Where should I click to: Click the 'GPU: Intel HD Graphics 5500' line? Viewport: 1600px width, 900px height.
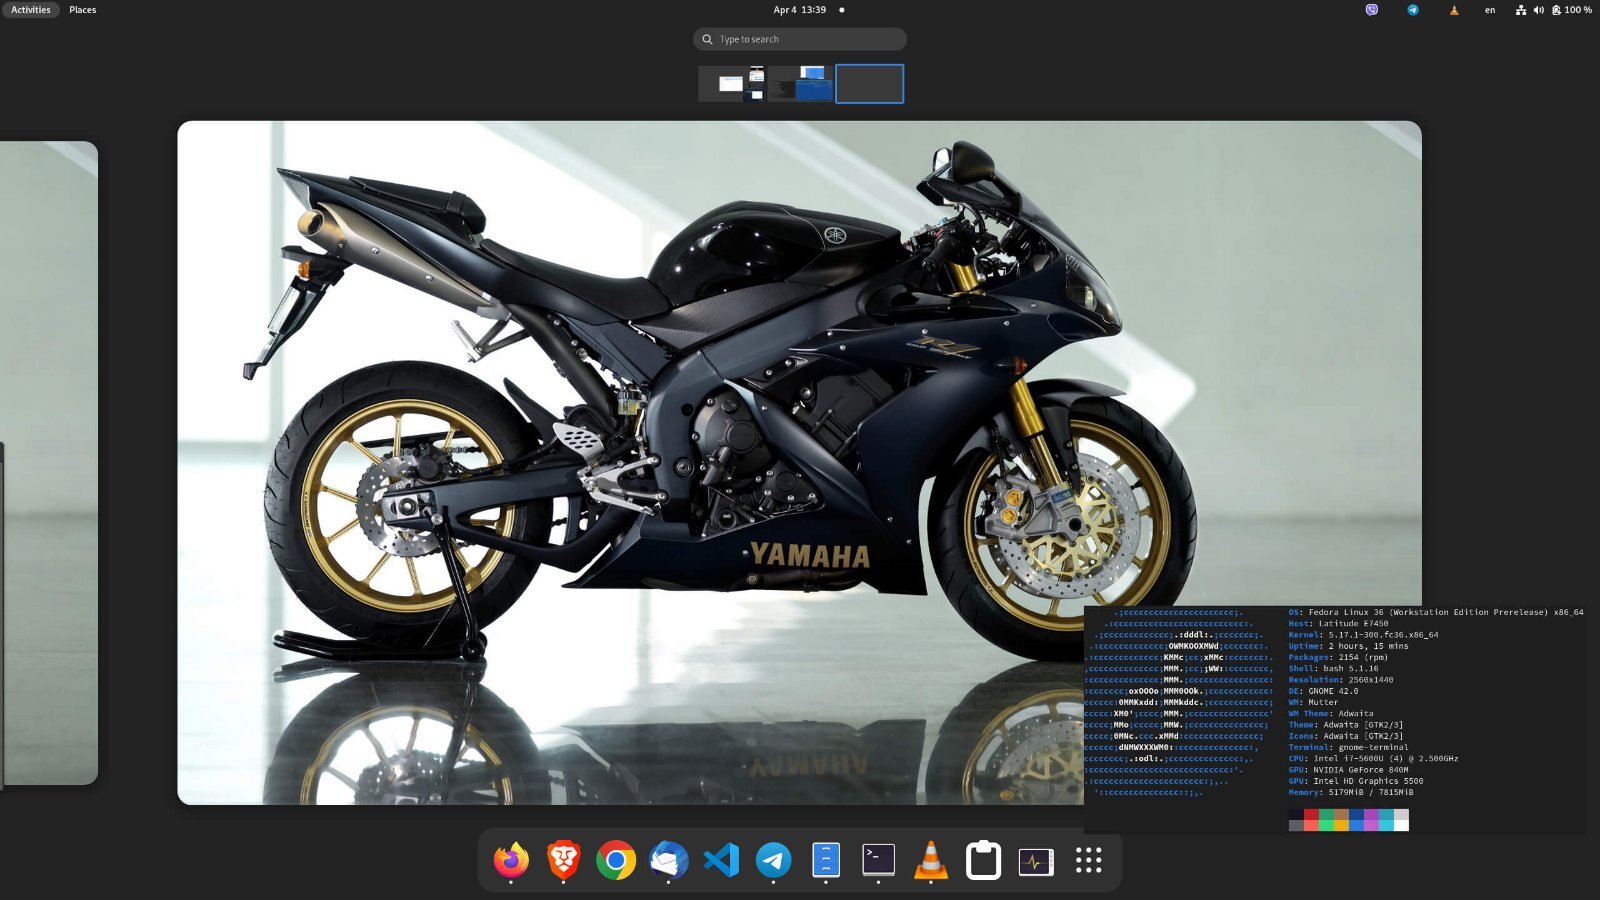1356,781
